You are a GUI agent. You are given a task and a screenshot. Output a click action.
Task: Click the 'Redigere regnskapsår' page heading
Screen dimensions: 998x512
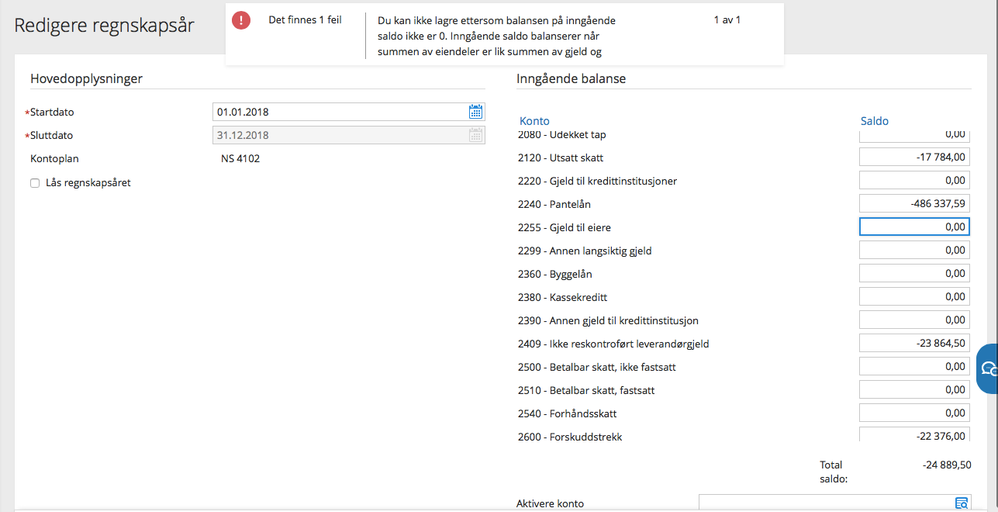click(x=104, y=26)
